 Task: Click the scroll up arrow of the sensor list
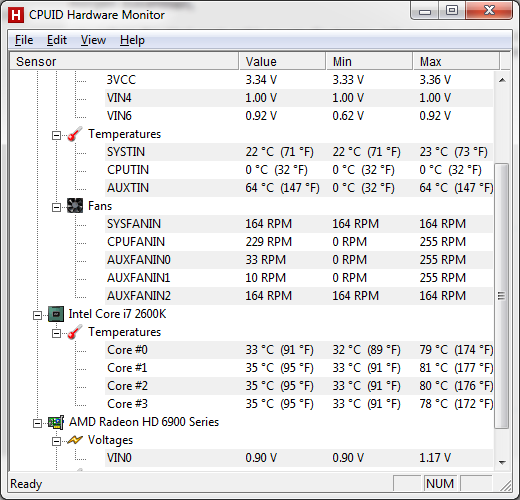pyautogui.click(x=502, y=80)
